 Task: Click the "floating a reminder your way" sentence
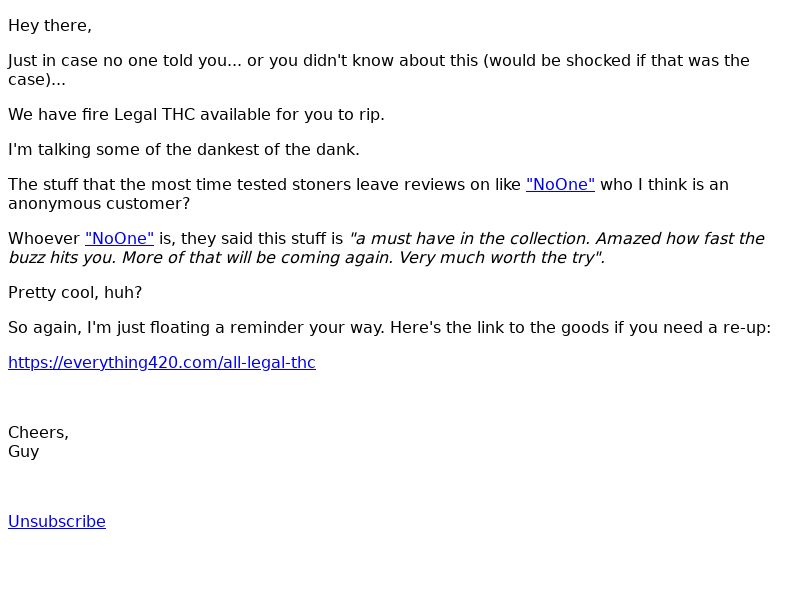click(x=196, y=328)
